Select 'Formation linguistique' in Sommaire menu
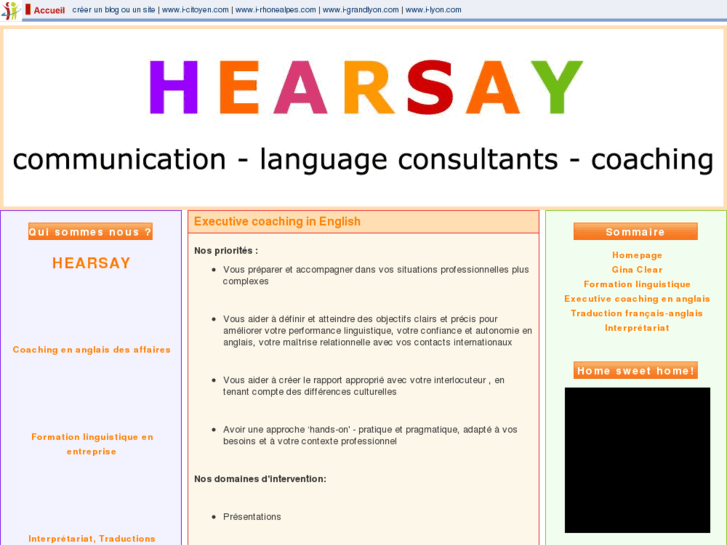 (637, 284)
